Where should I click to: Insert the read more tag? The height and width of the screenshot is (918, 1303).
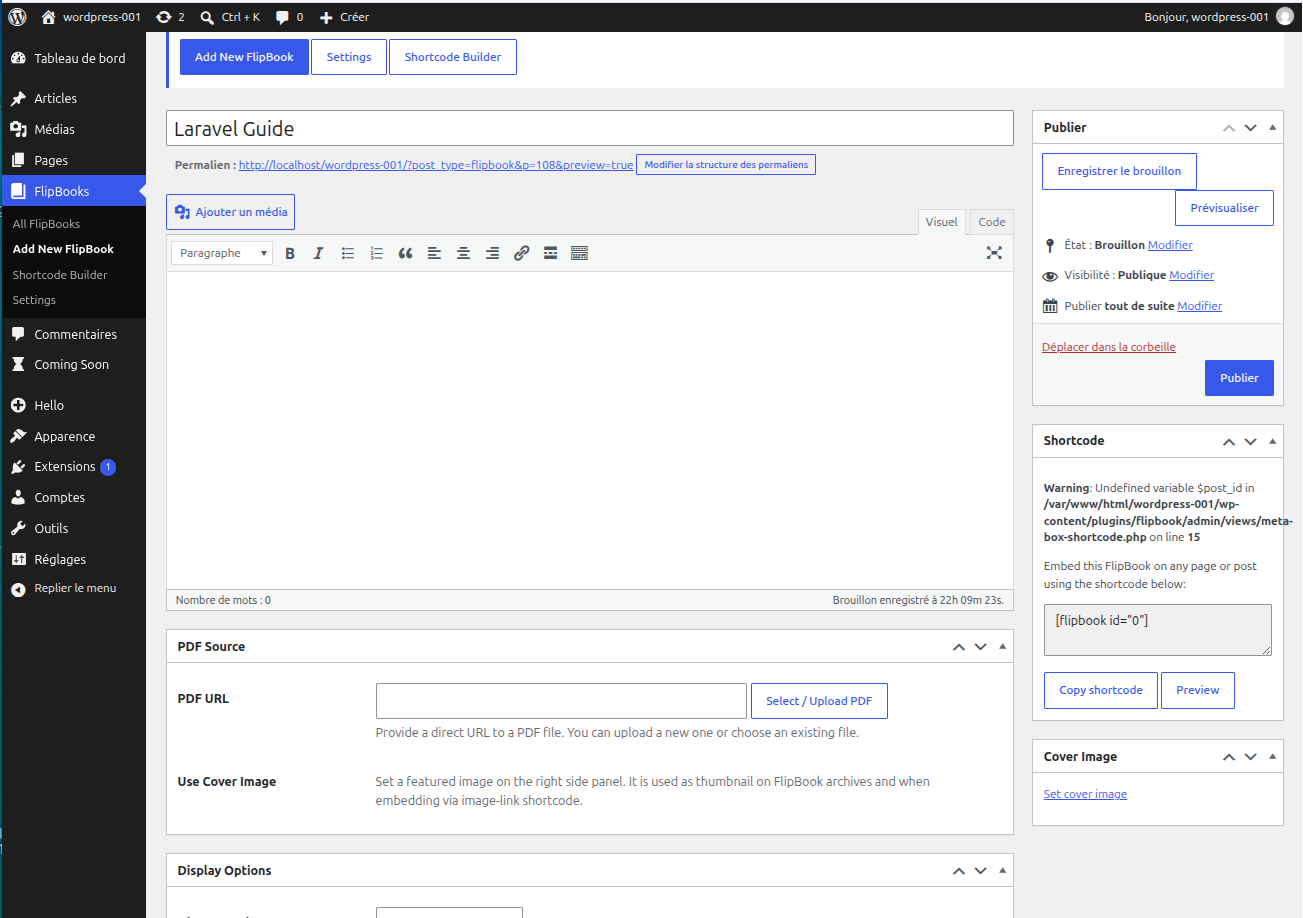pyautogui.click(x=550, y=254)
